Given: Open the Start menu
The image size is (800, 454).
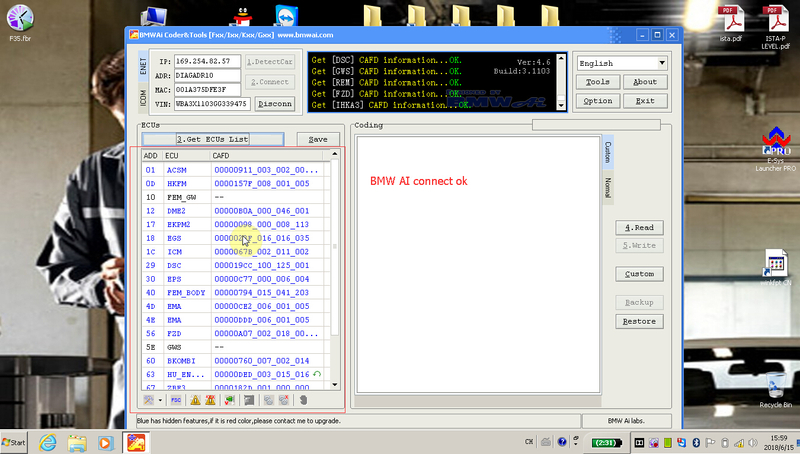Looking at the screenshot, I should (14, 442).
